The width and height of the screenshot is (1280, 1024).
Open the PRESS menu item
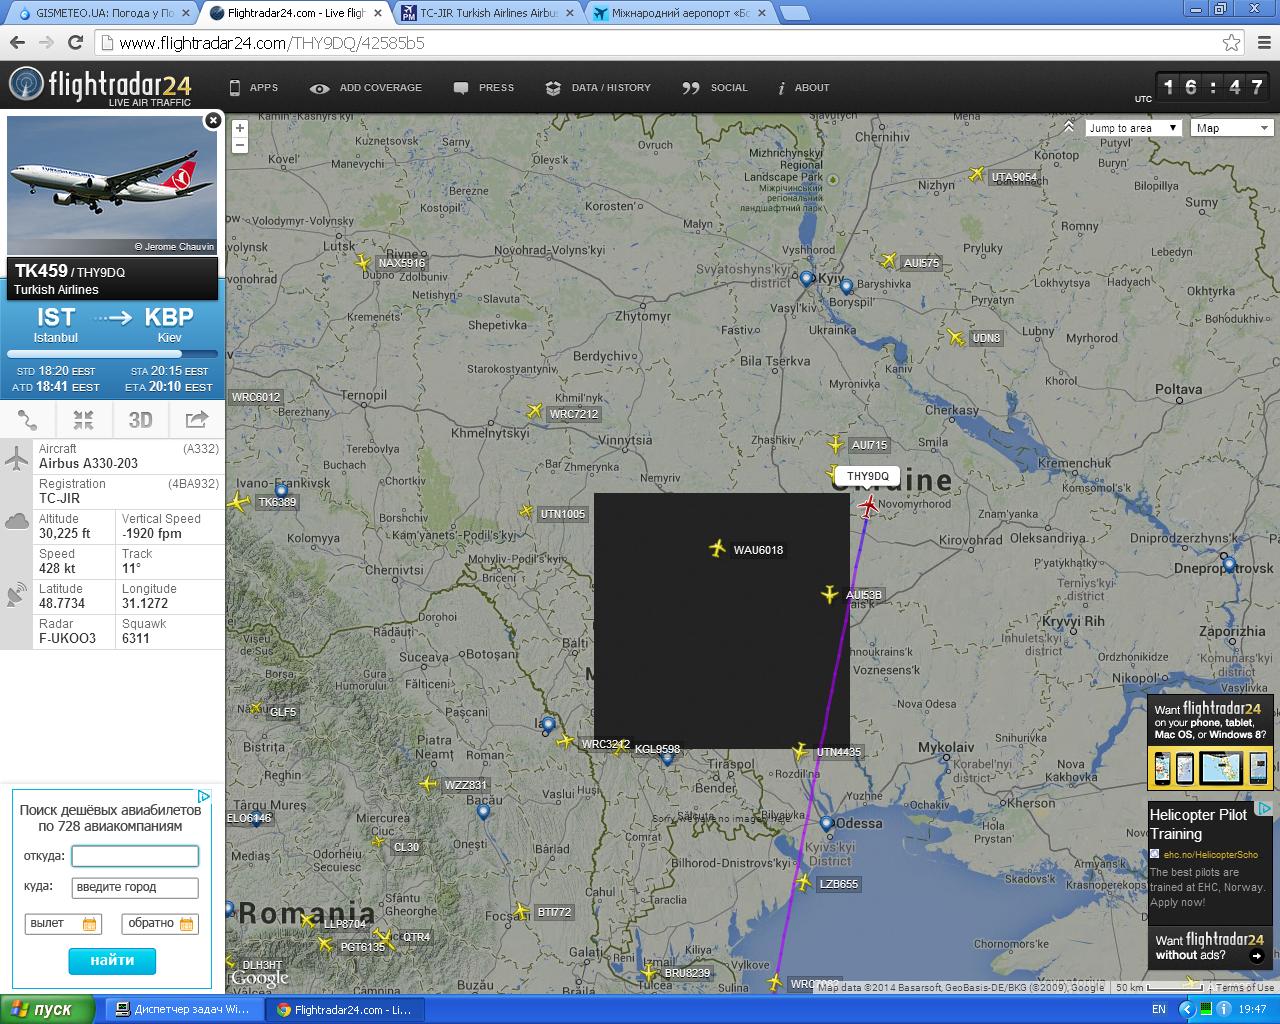click(484, 88)
